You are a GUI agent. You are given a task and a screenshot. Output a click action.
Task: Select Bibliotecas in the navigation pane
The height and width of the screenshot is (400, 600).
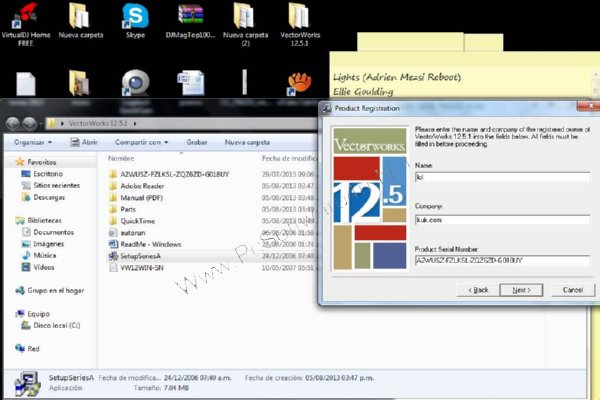point(38,220)
